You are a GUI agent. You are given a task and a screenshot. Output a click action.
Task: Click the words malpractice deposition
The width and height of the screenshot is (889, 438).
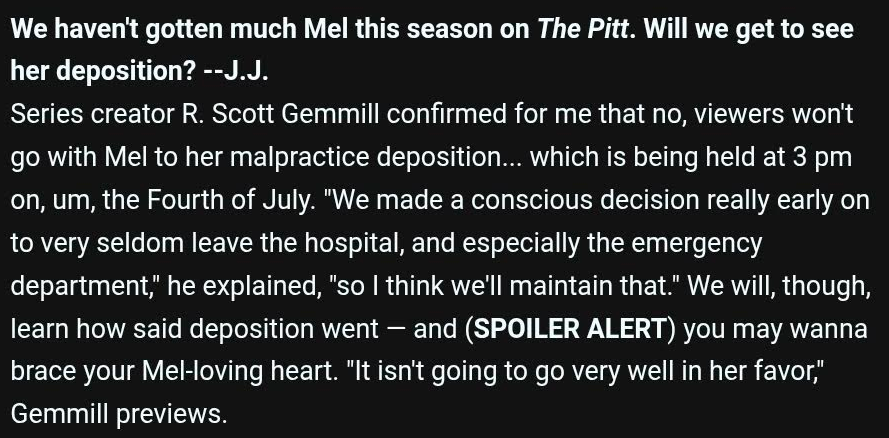coord(376,158)
